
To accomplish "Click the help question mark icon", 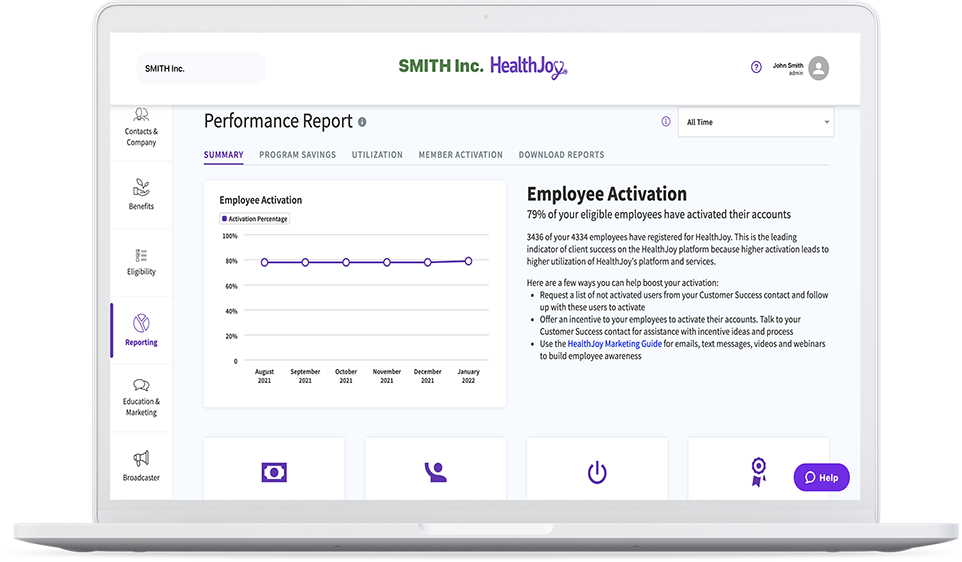I will coord(756,67).
